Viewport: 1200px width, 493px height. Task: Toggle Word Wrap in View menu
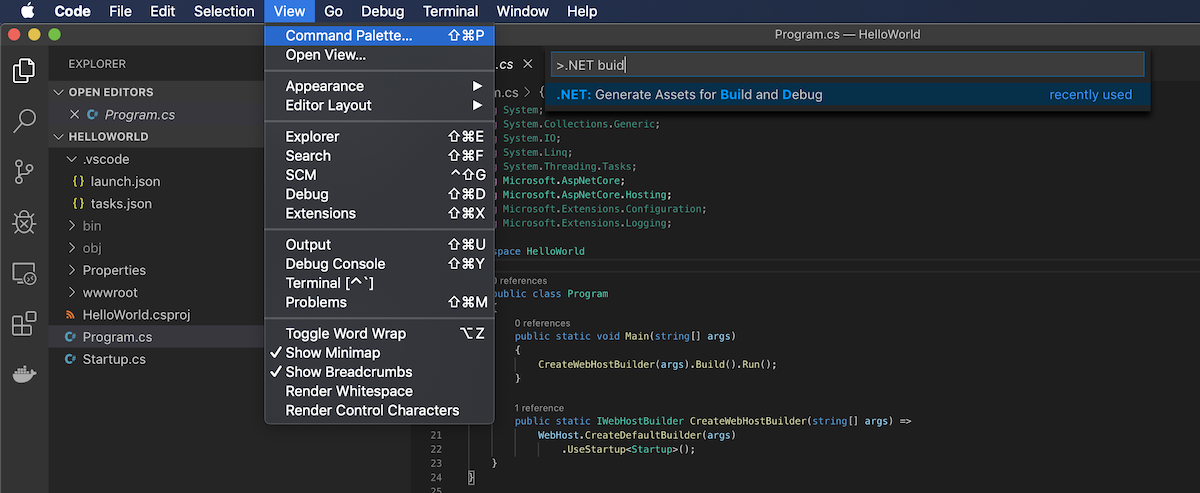(x=379, y=333)
